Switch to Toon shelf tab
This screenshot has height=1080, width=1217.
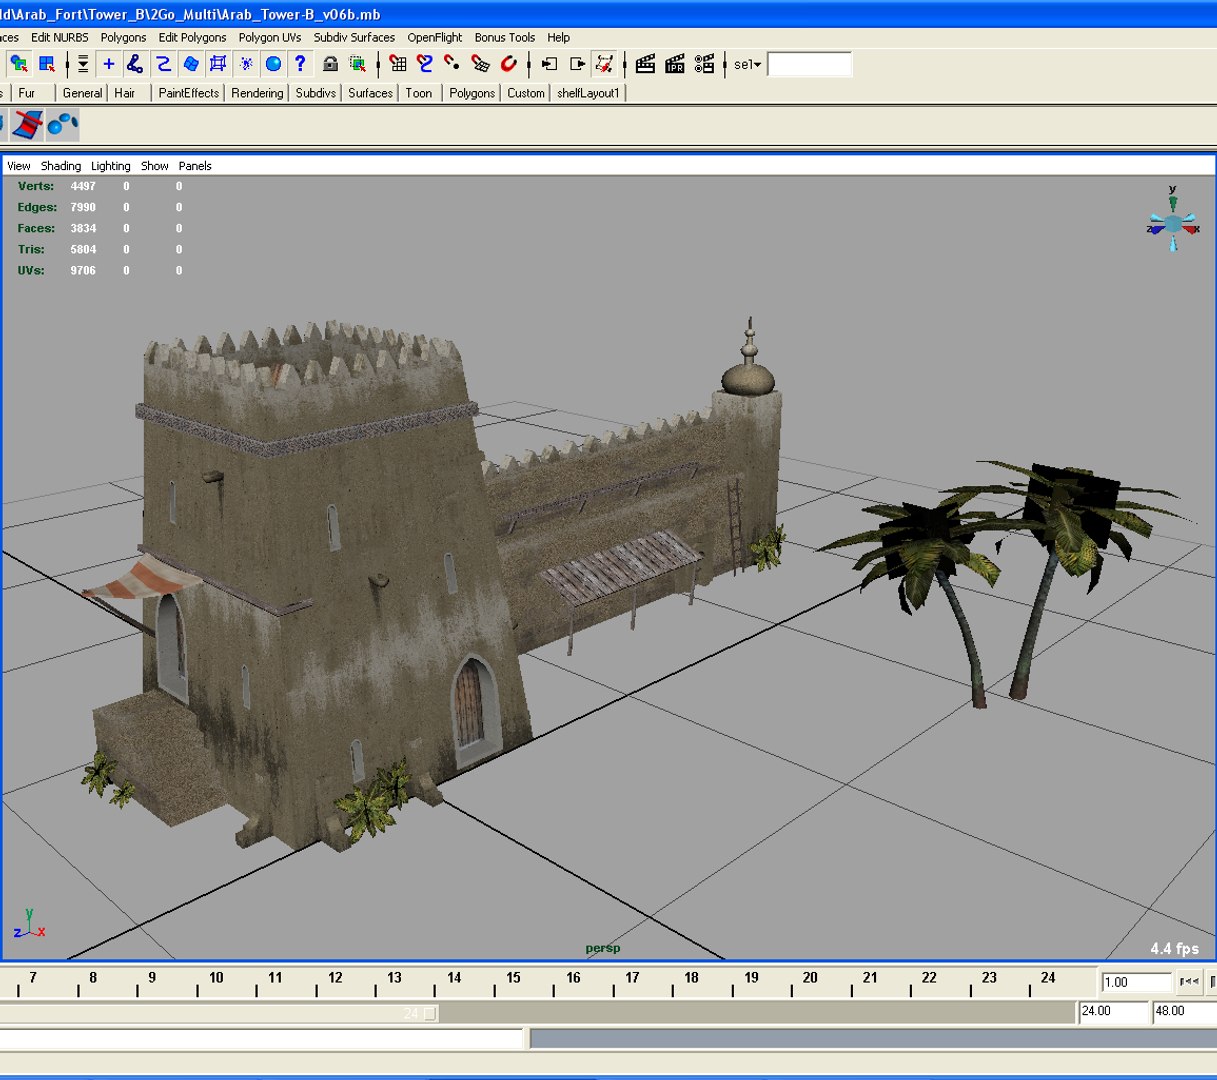pos(419,93)
